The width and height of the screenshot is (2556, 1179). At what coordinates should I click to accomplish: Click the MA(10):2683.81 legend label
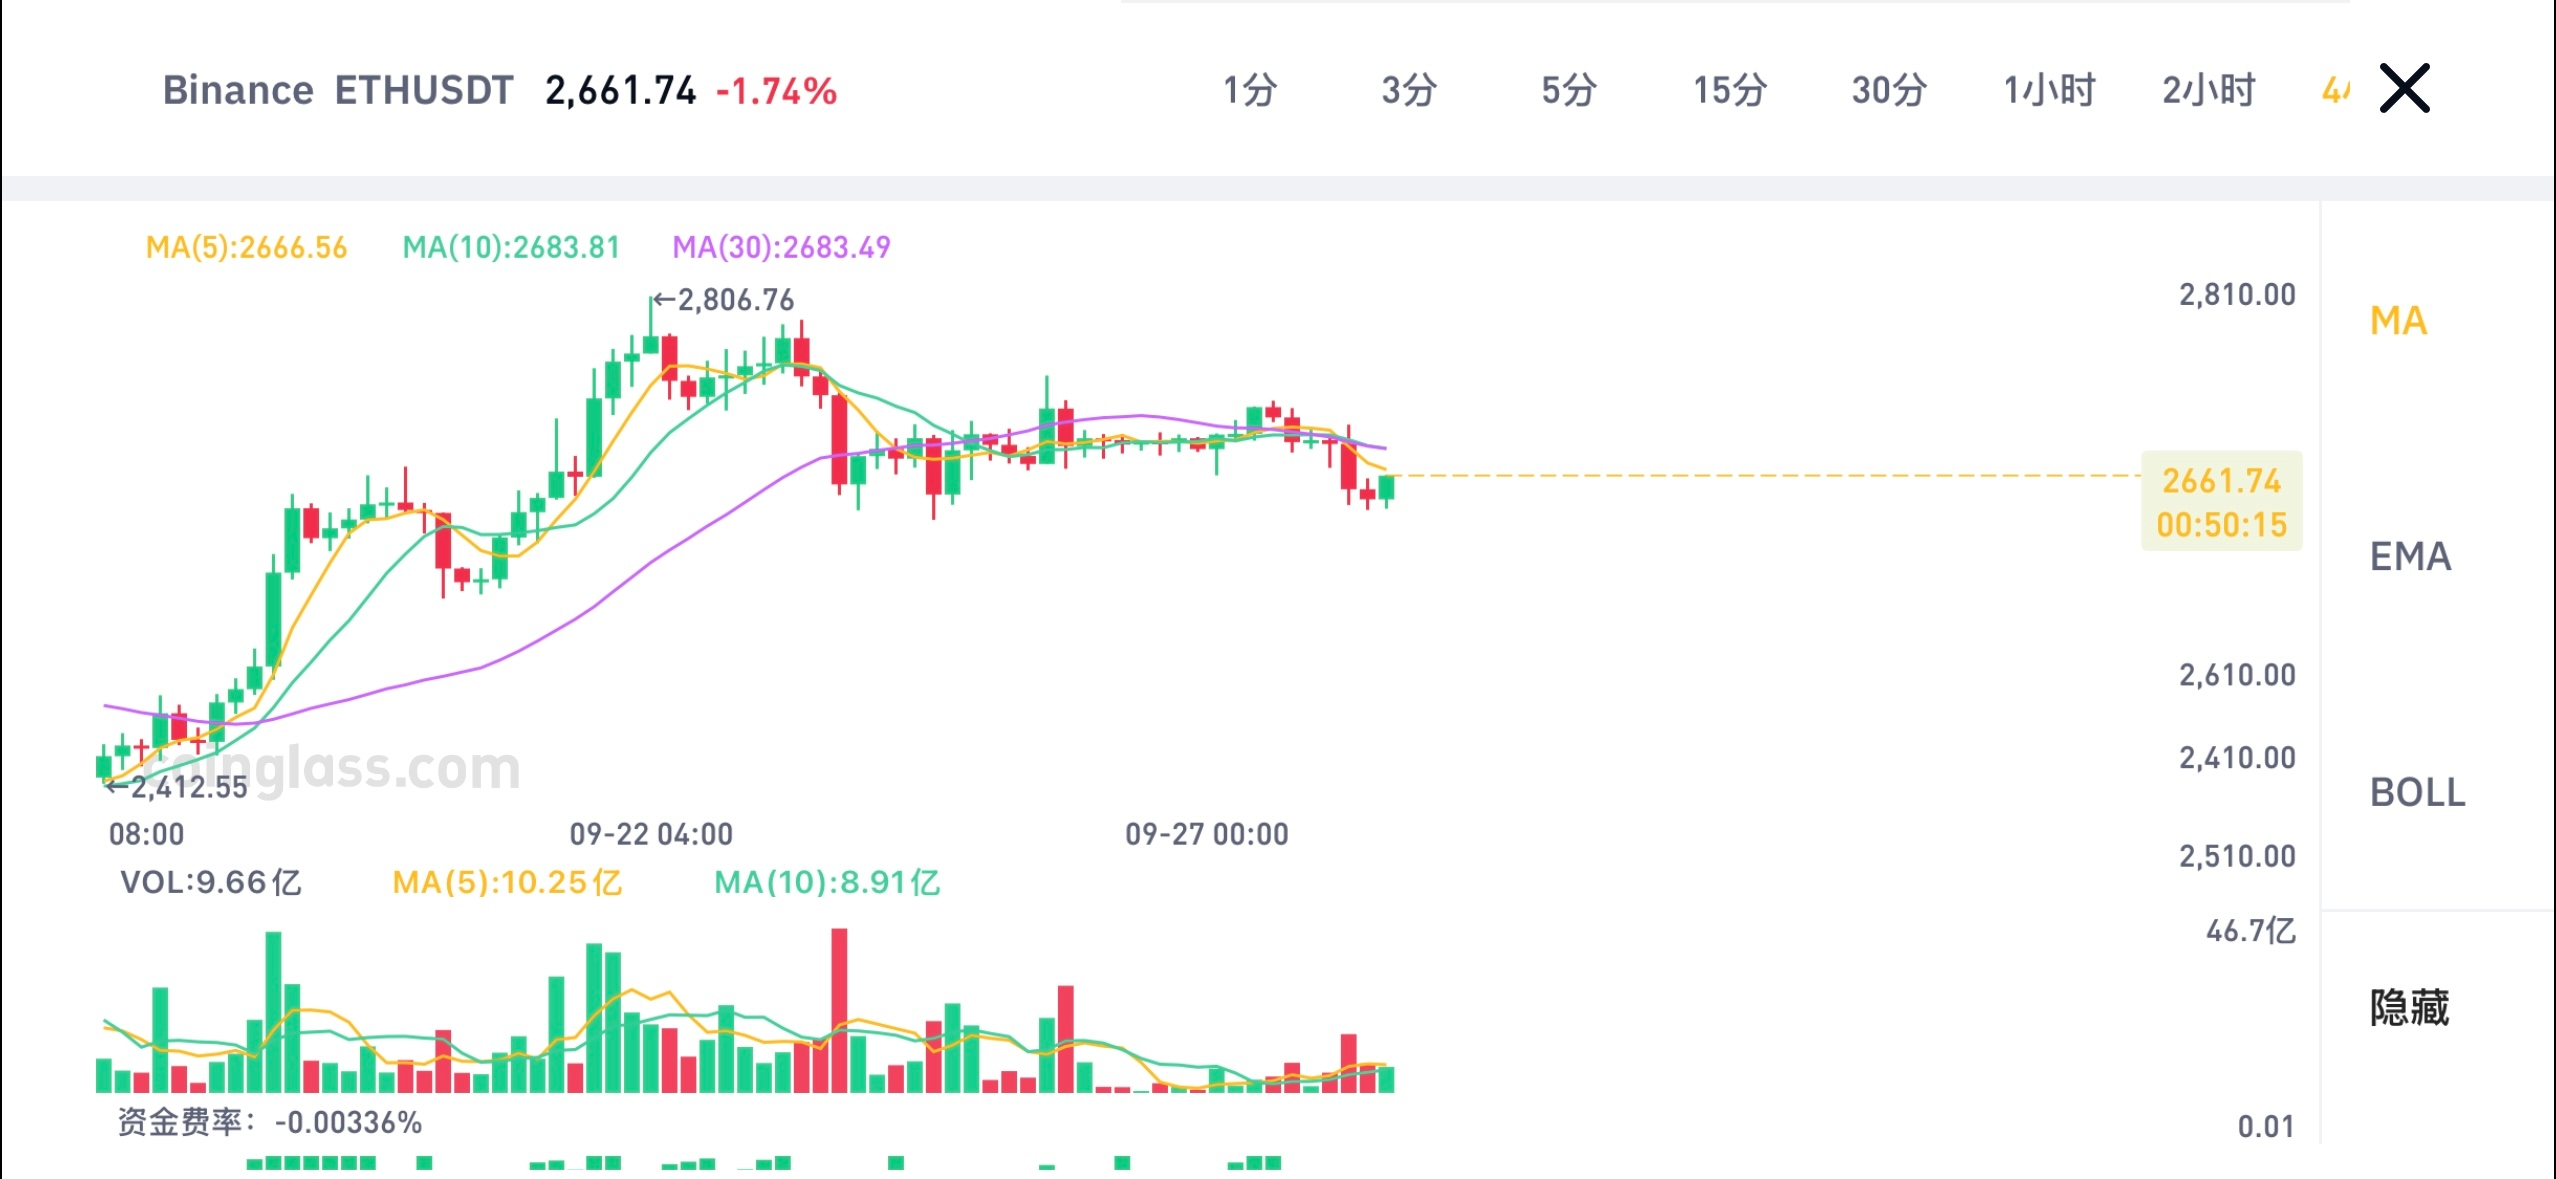coord(511,247)
